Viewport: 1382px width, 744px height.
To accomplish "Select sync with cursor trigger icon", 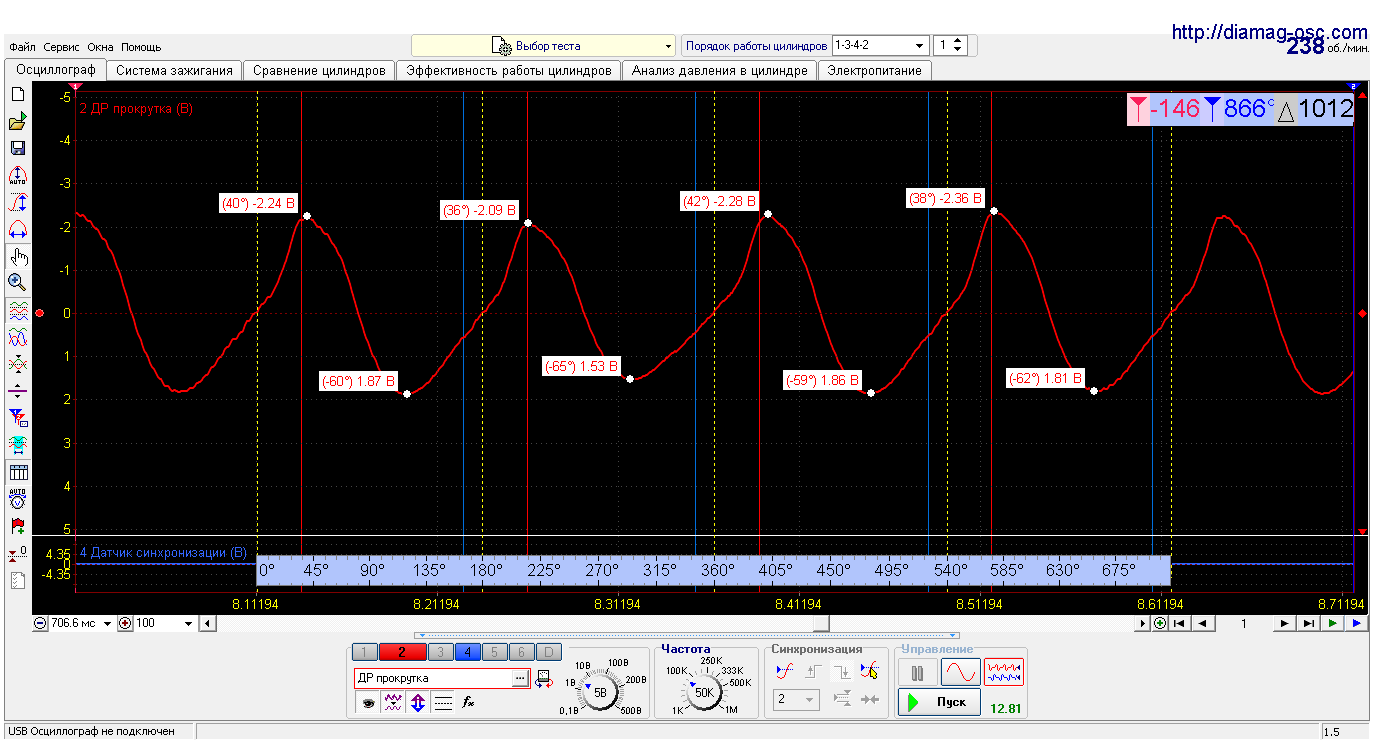I will click(869, 671).
